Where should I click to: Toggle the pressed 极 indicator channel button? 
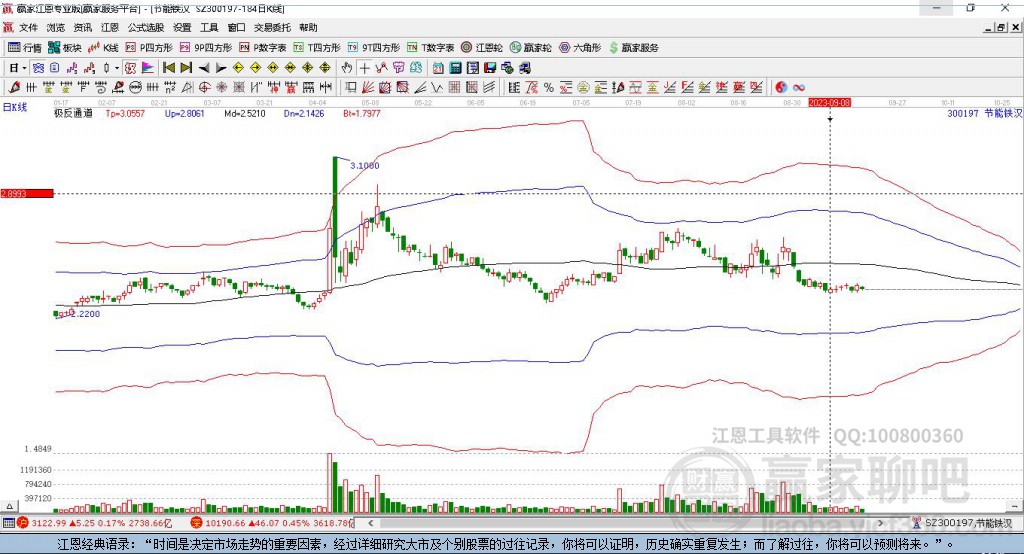[x=131, y=68]
